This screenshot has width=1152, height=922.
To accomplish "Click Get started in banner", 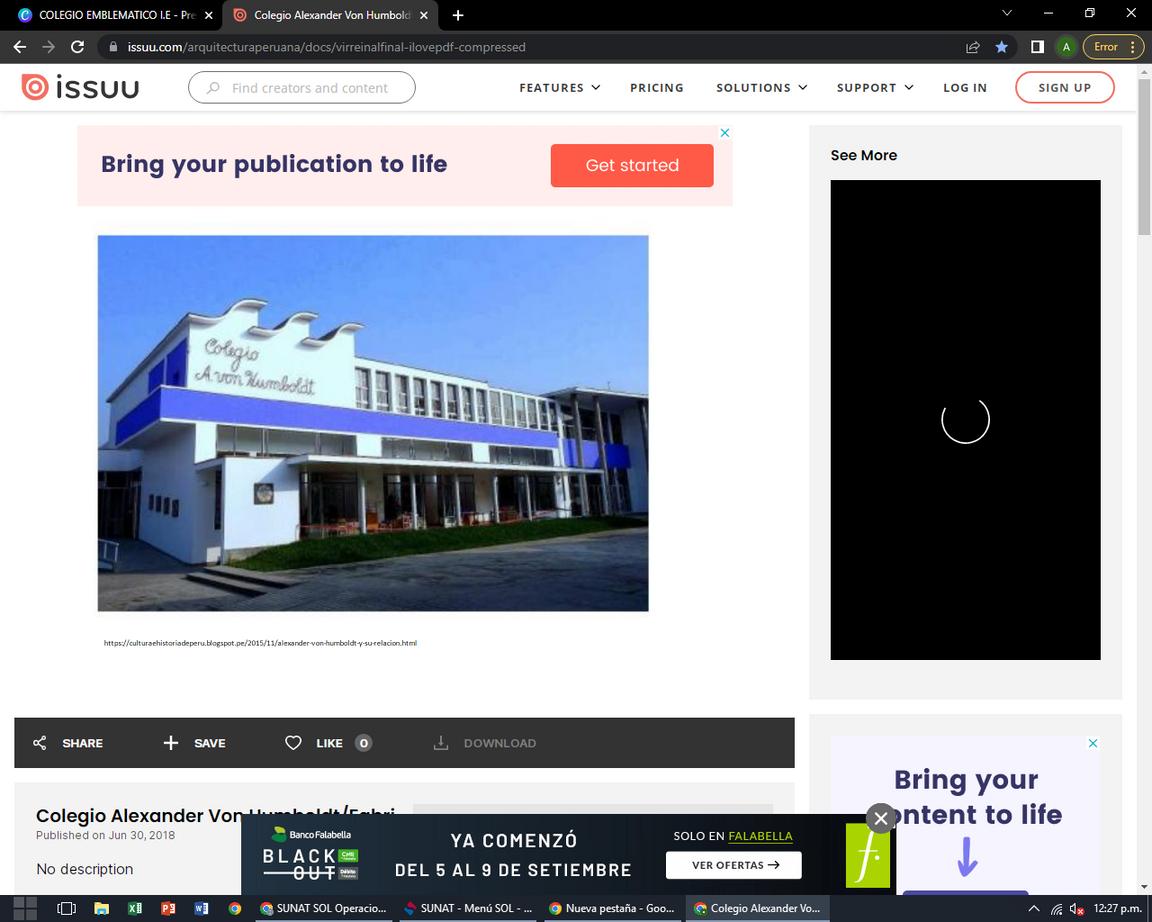I will pyautogui.click(x=632, y=165).
